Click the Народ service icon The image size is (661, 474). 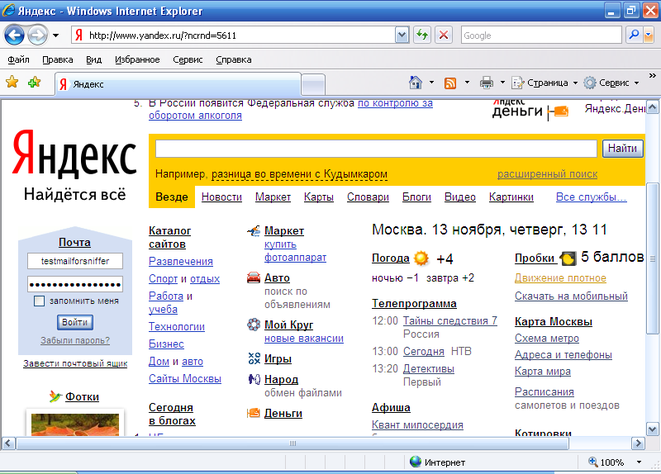[254, 379]
